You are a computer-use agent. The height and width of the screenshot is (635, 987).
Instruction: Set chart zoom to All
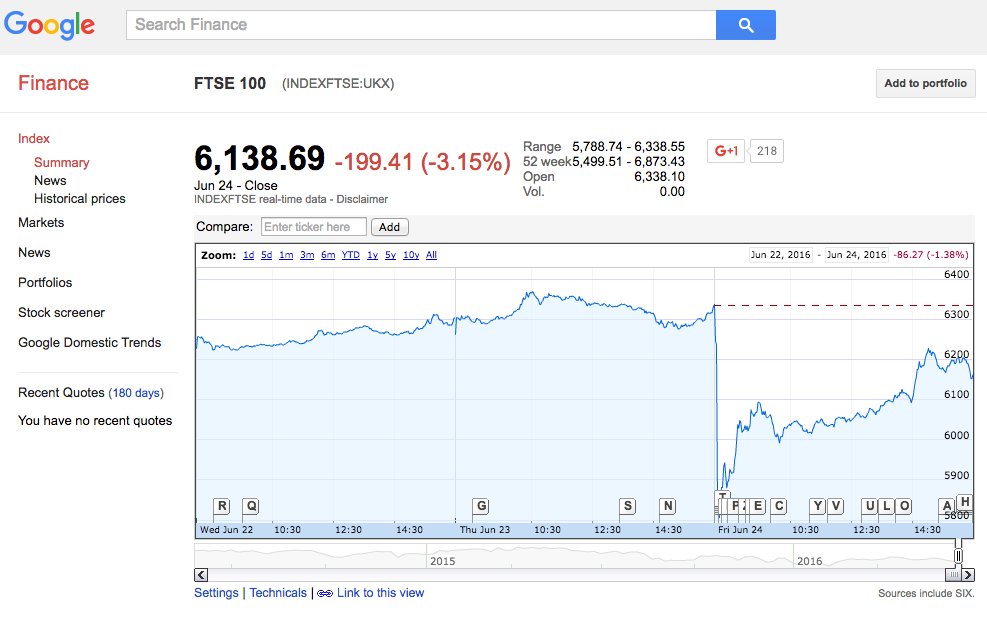[x=431, y=255]
